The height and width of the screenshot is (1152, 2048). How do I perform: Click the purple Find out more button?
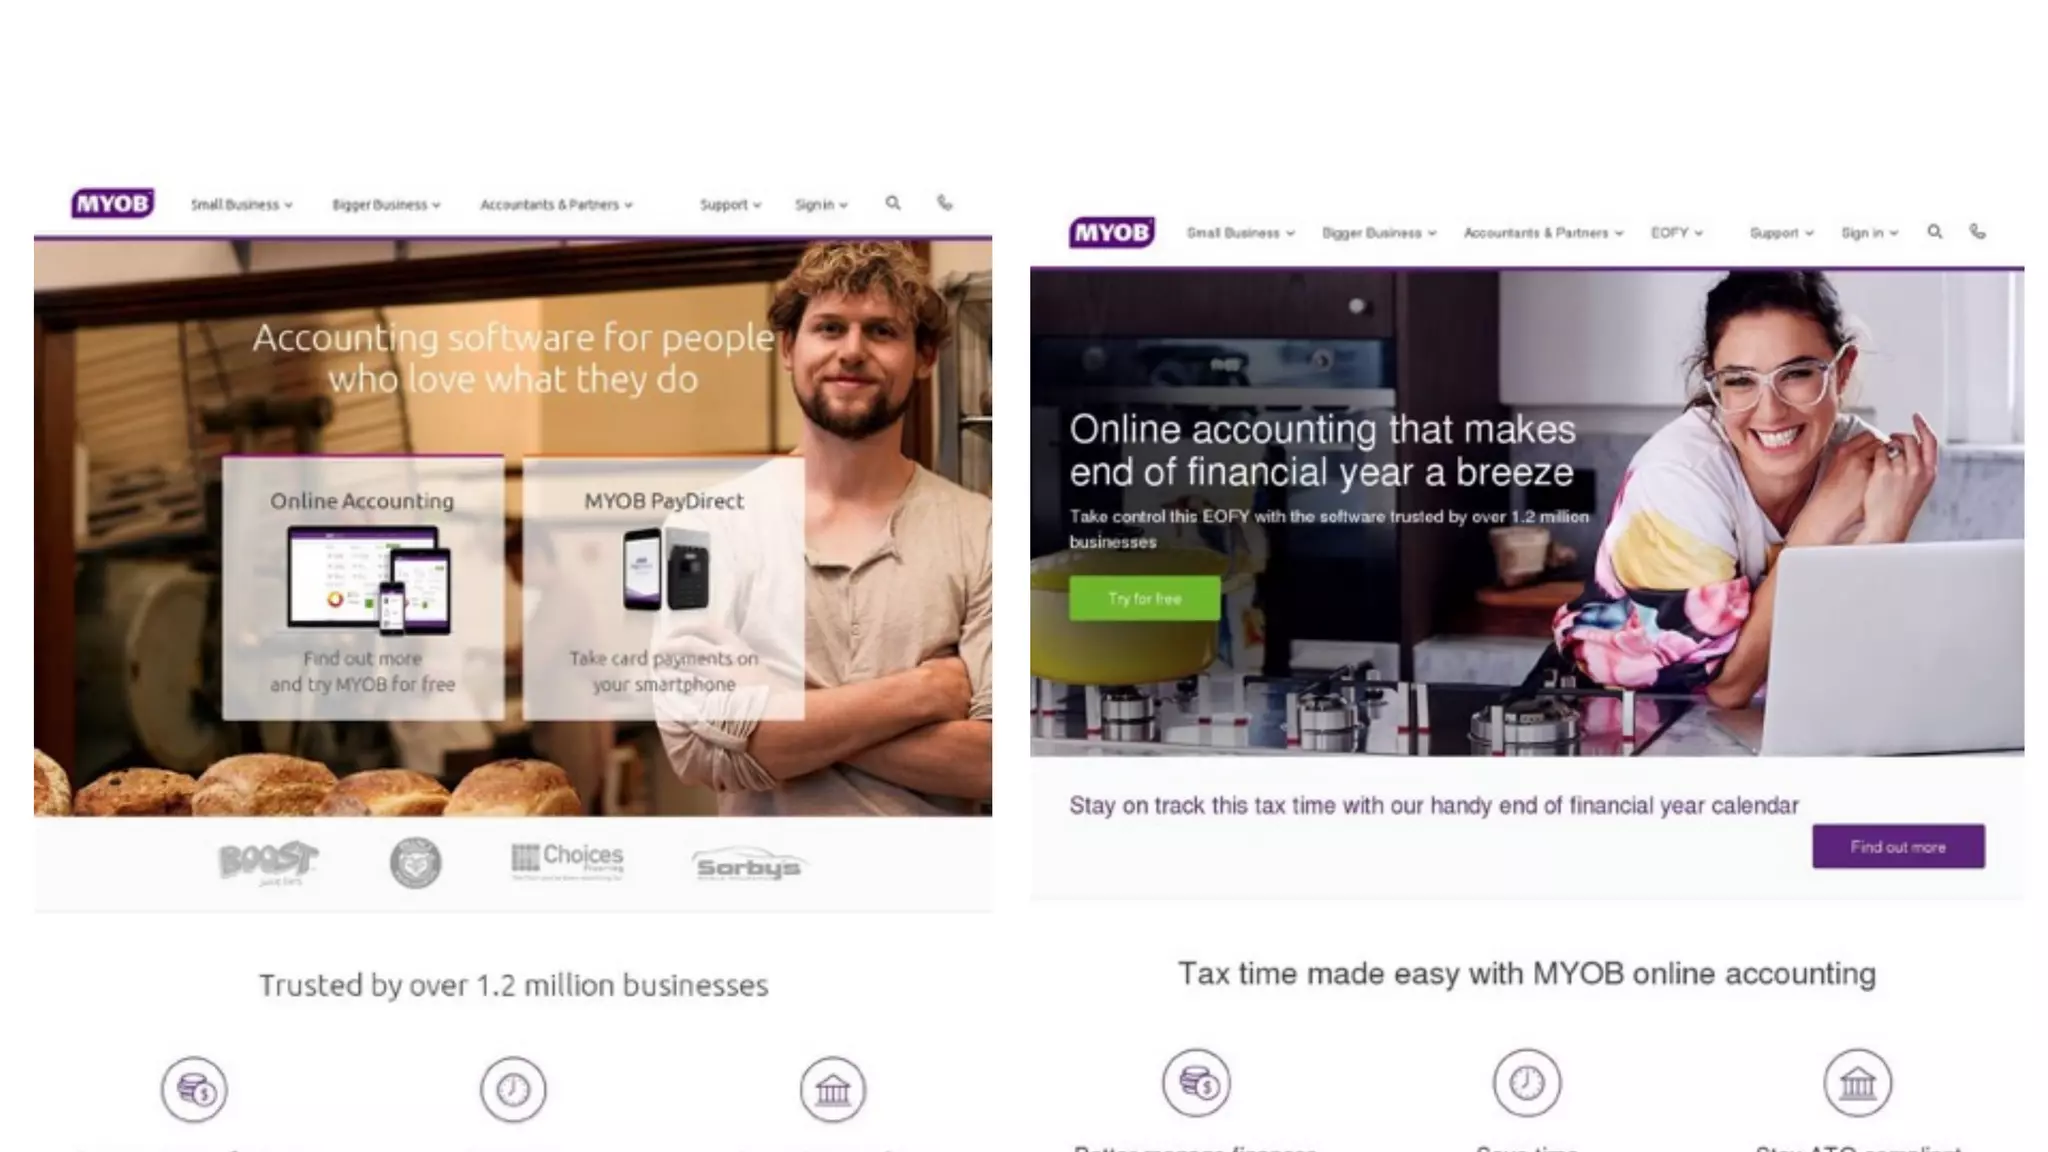(x=1897, y=847)
